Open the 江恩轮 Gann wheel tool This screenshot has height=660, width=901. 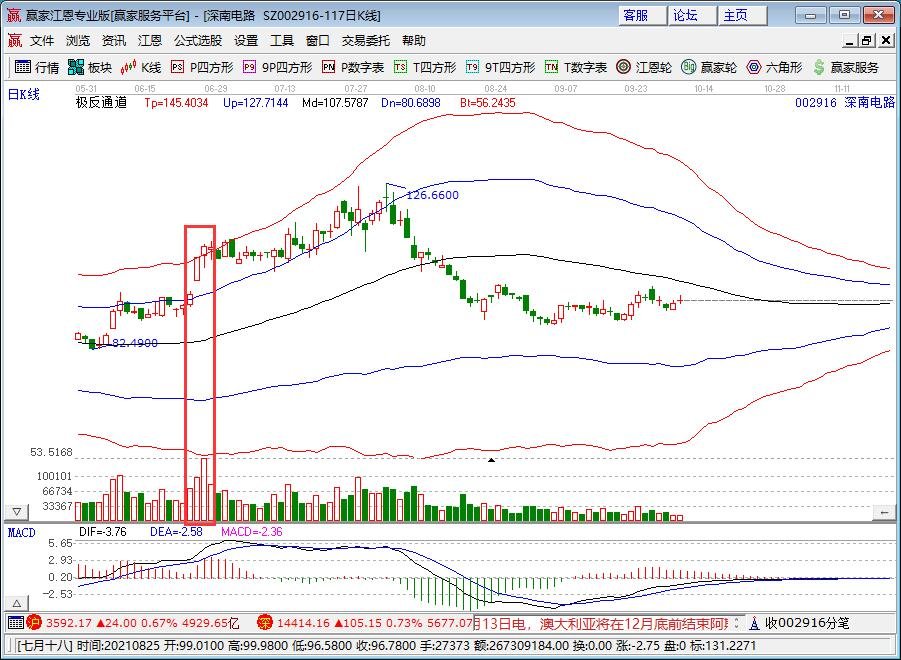[x=643, y=67]
